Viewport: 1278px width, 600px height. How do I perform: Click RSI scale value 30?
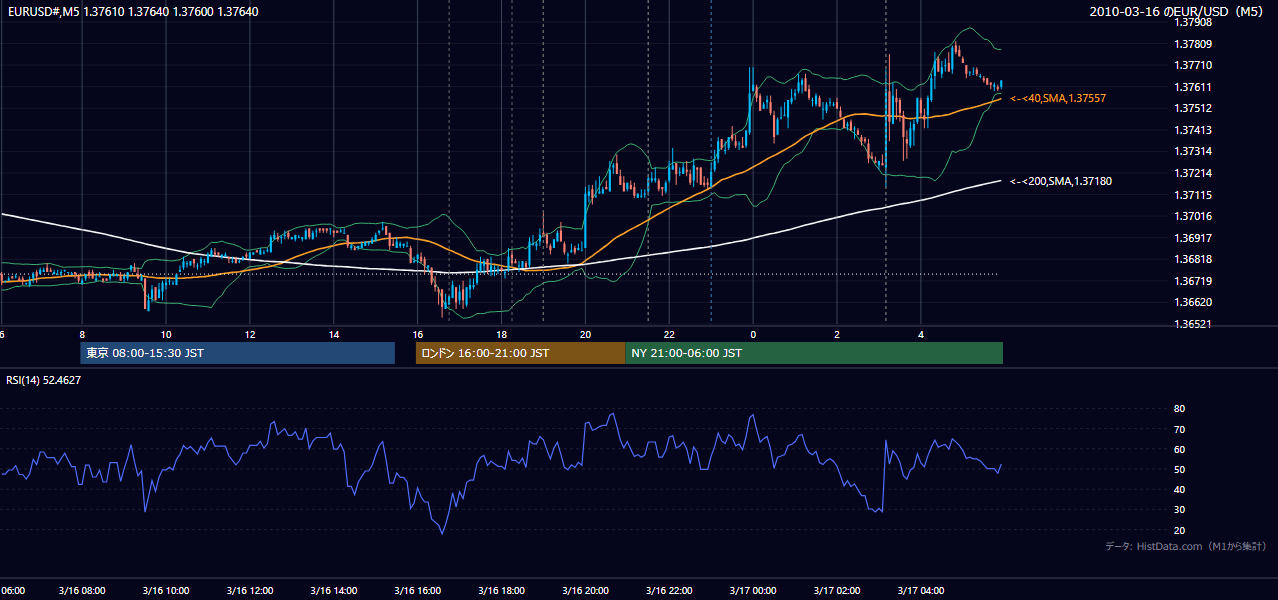(x=1179, y=509)
